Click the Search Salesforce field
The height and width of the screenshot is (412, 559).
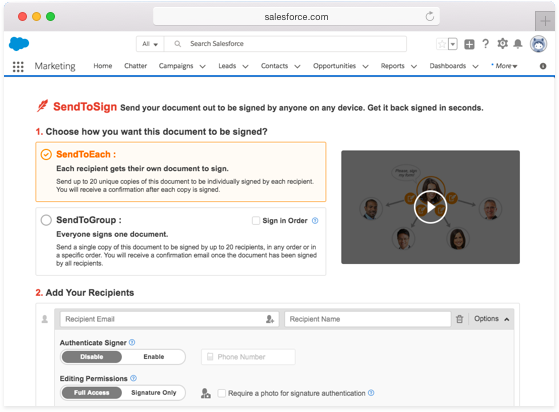(x=285, y=44)
